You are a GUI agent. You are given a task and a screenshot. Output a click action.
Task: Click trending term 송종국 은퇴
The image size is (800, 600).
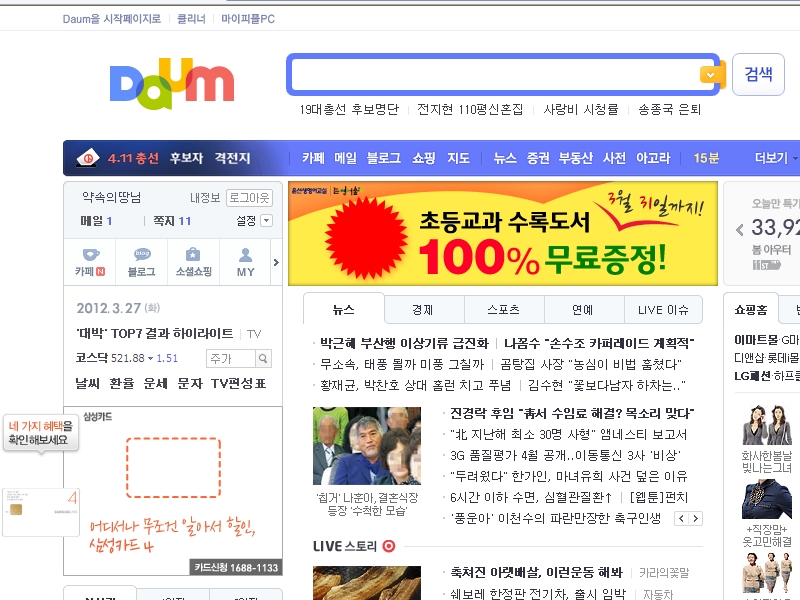[670, 109]
